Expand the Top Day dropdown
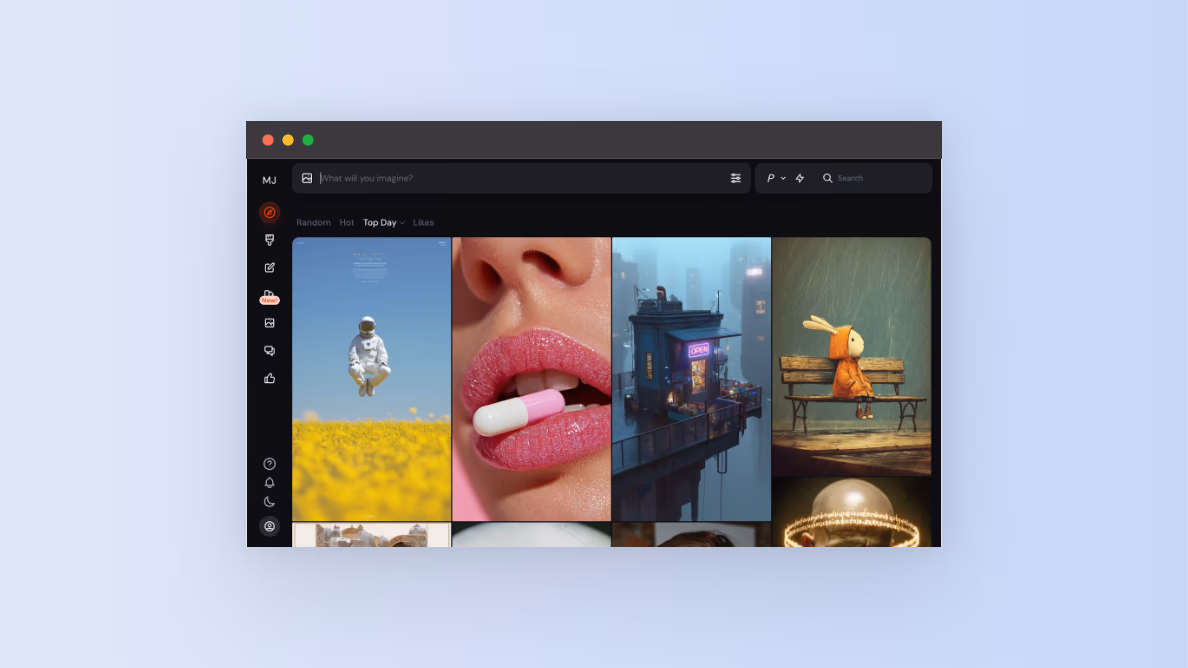Screen dimensions: 1188x668 click(383, 223)
